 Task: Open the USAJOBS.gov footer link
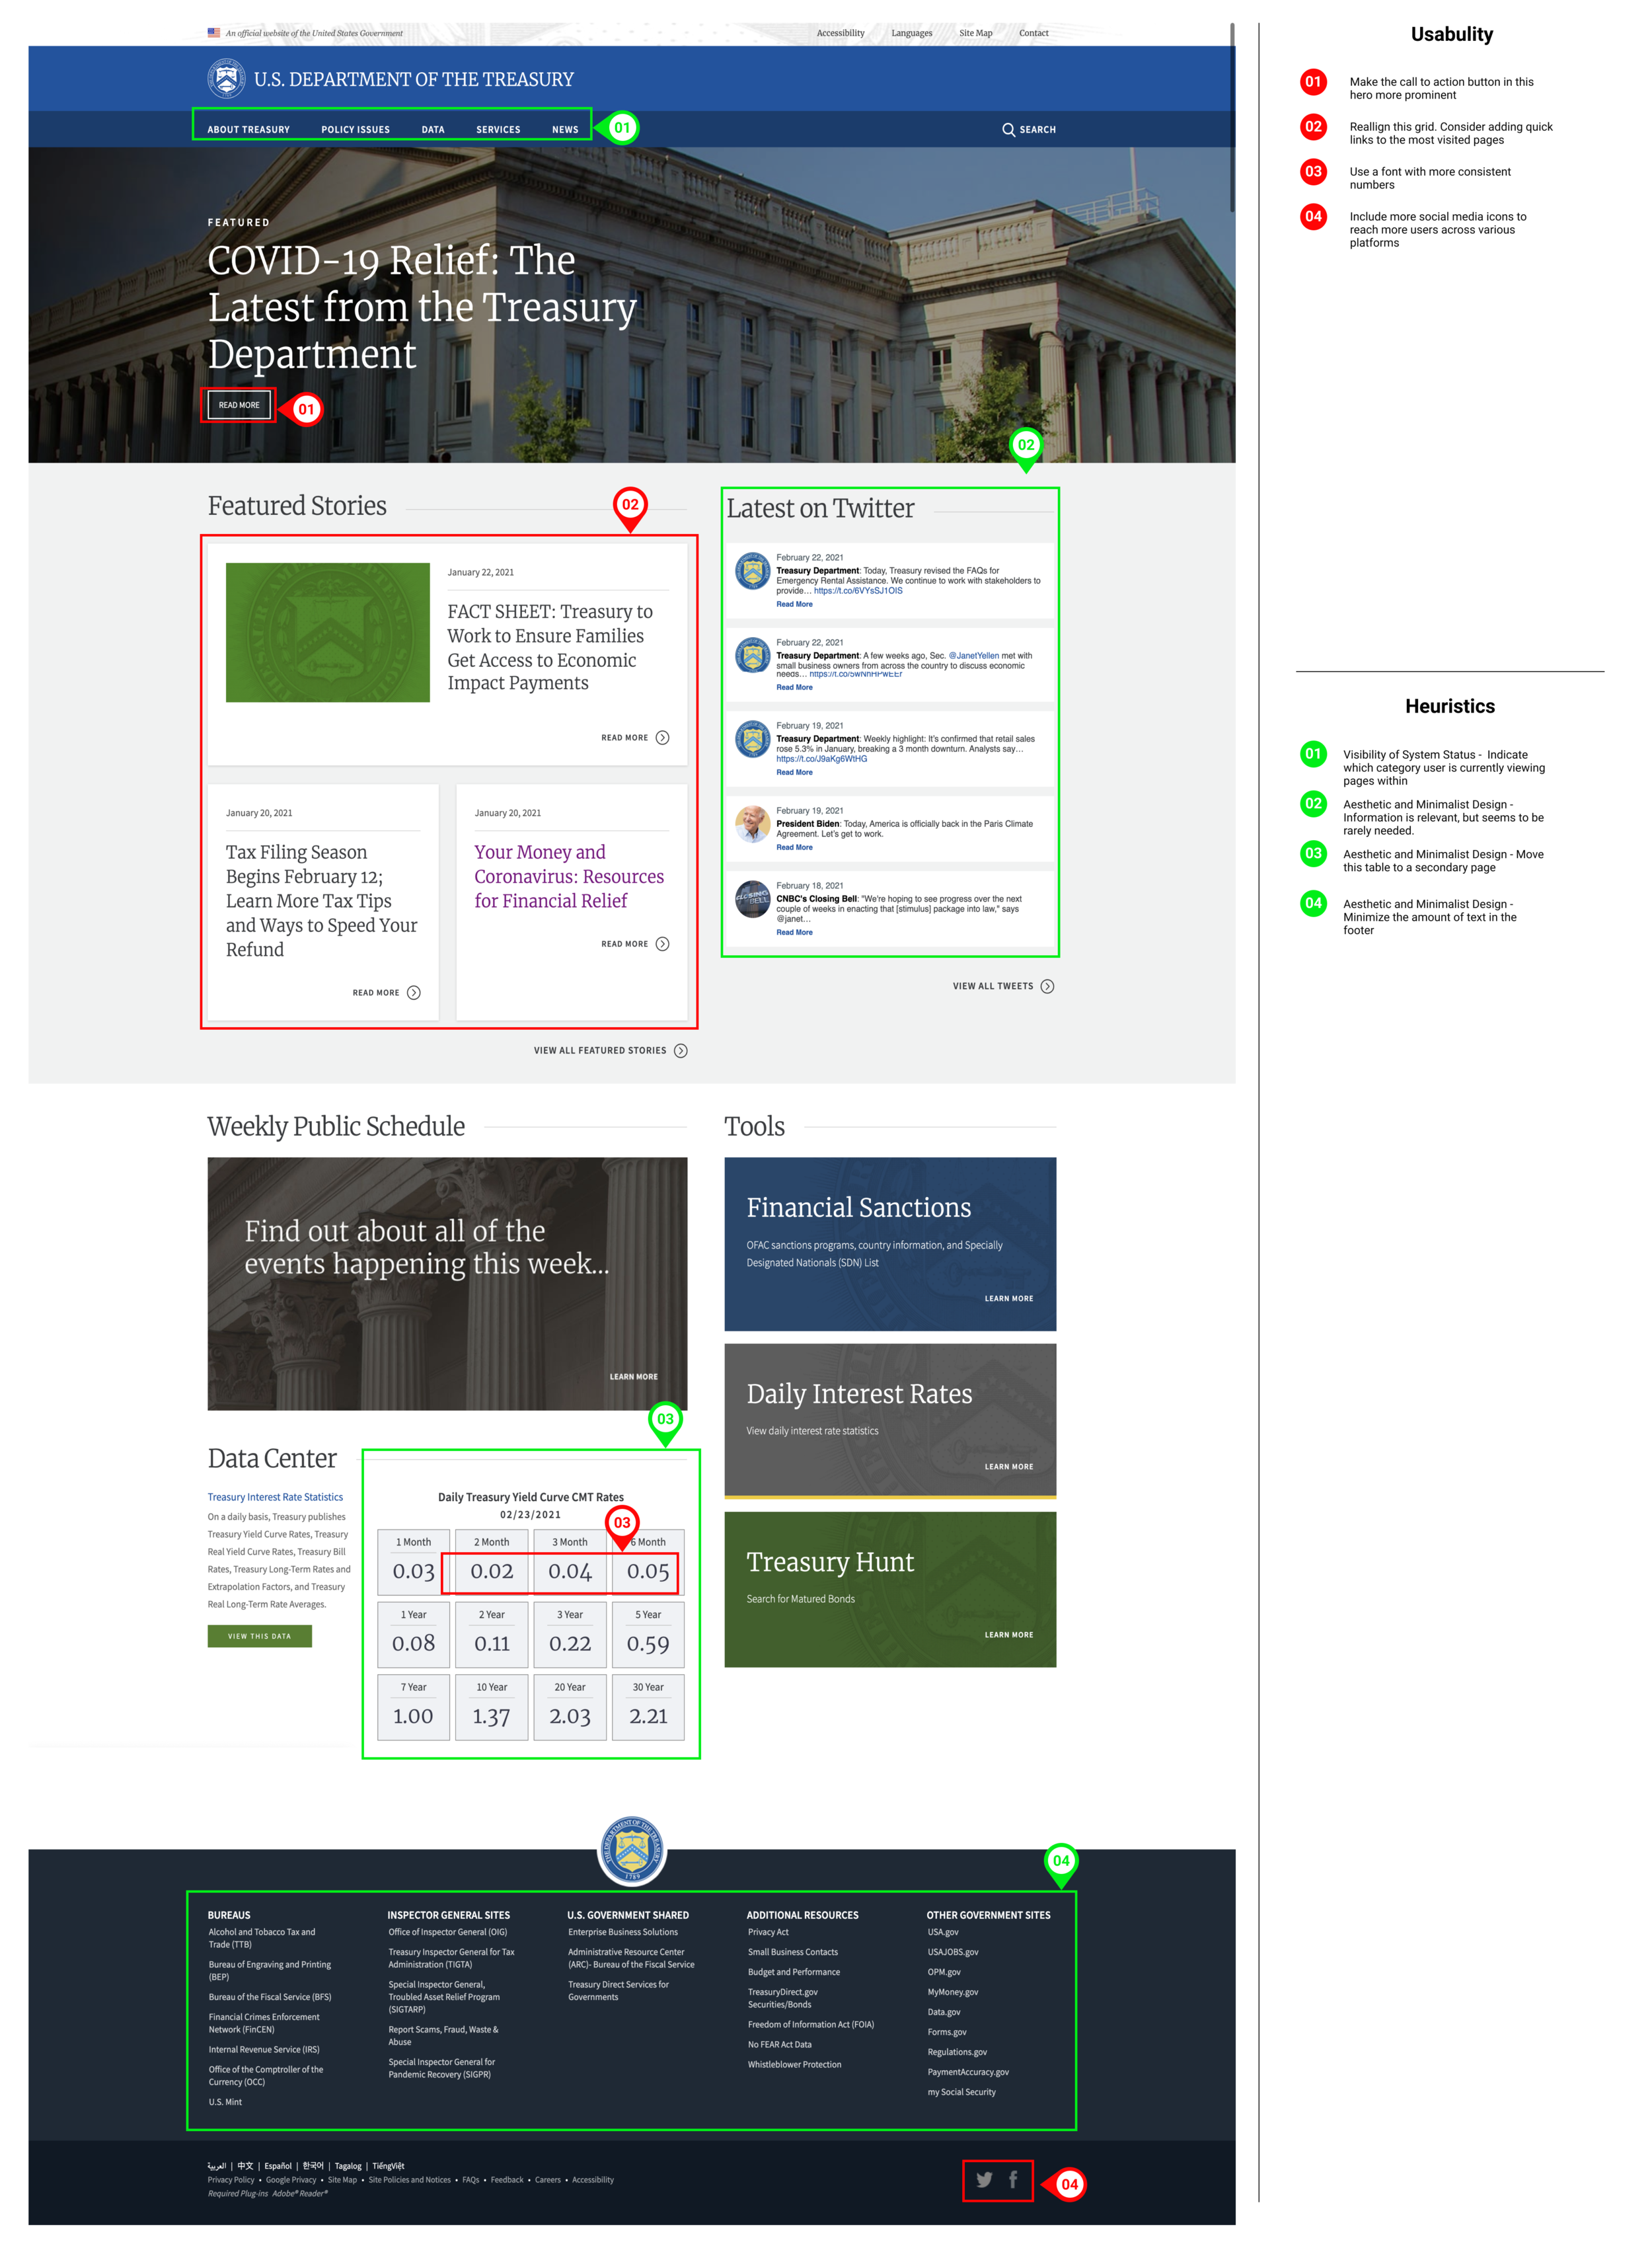952,1952
